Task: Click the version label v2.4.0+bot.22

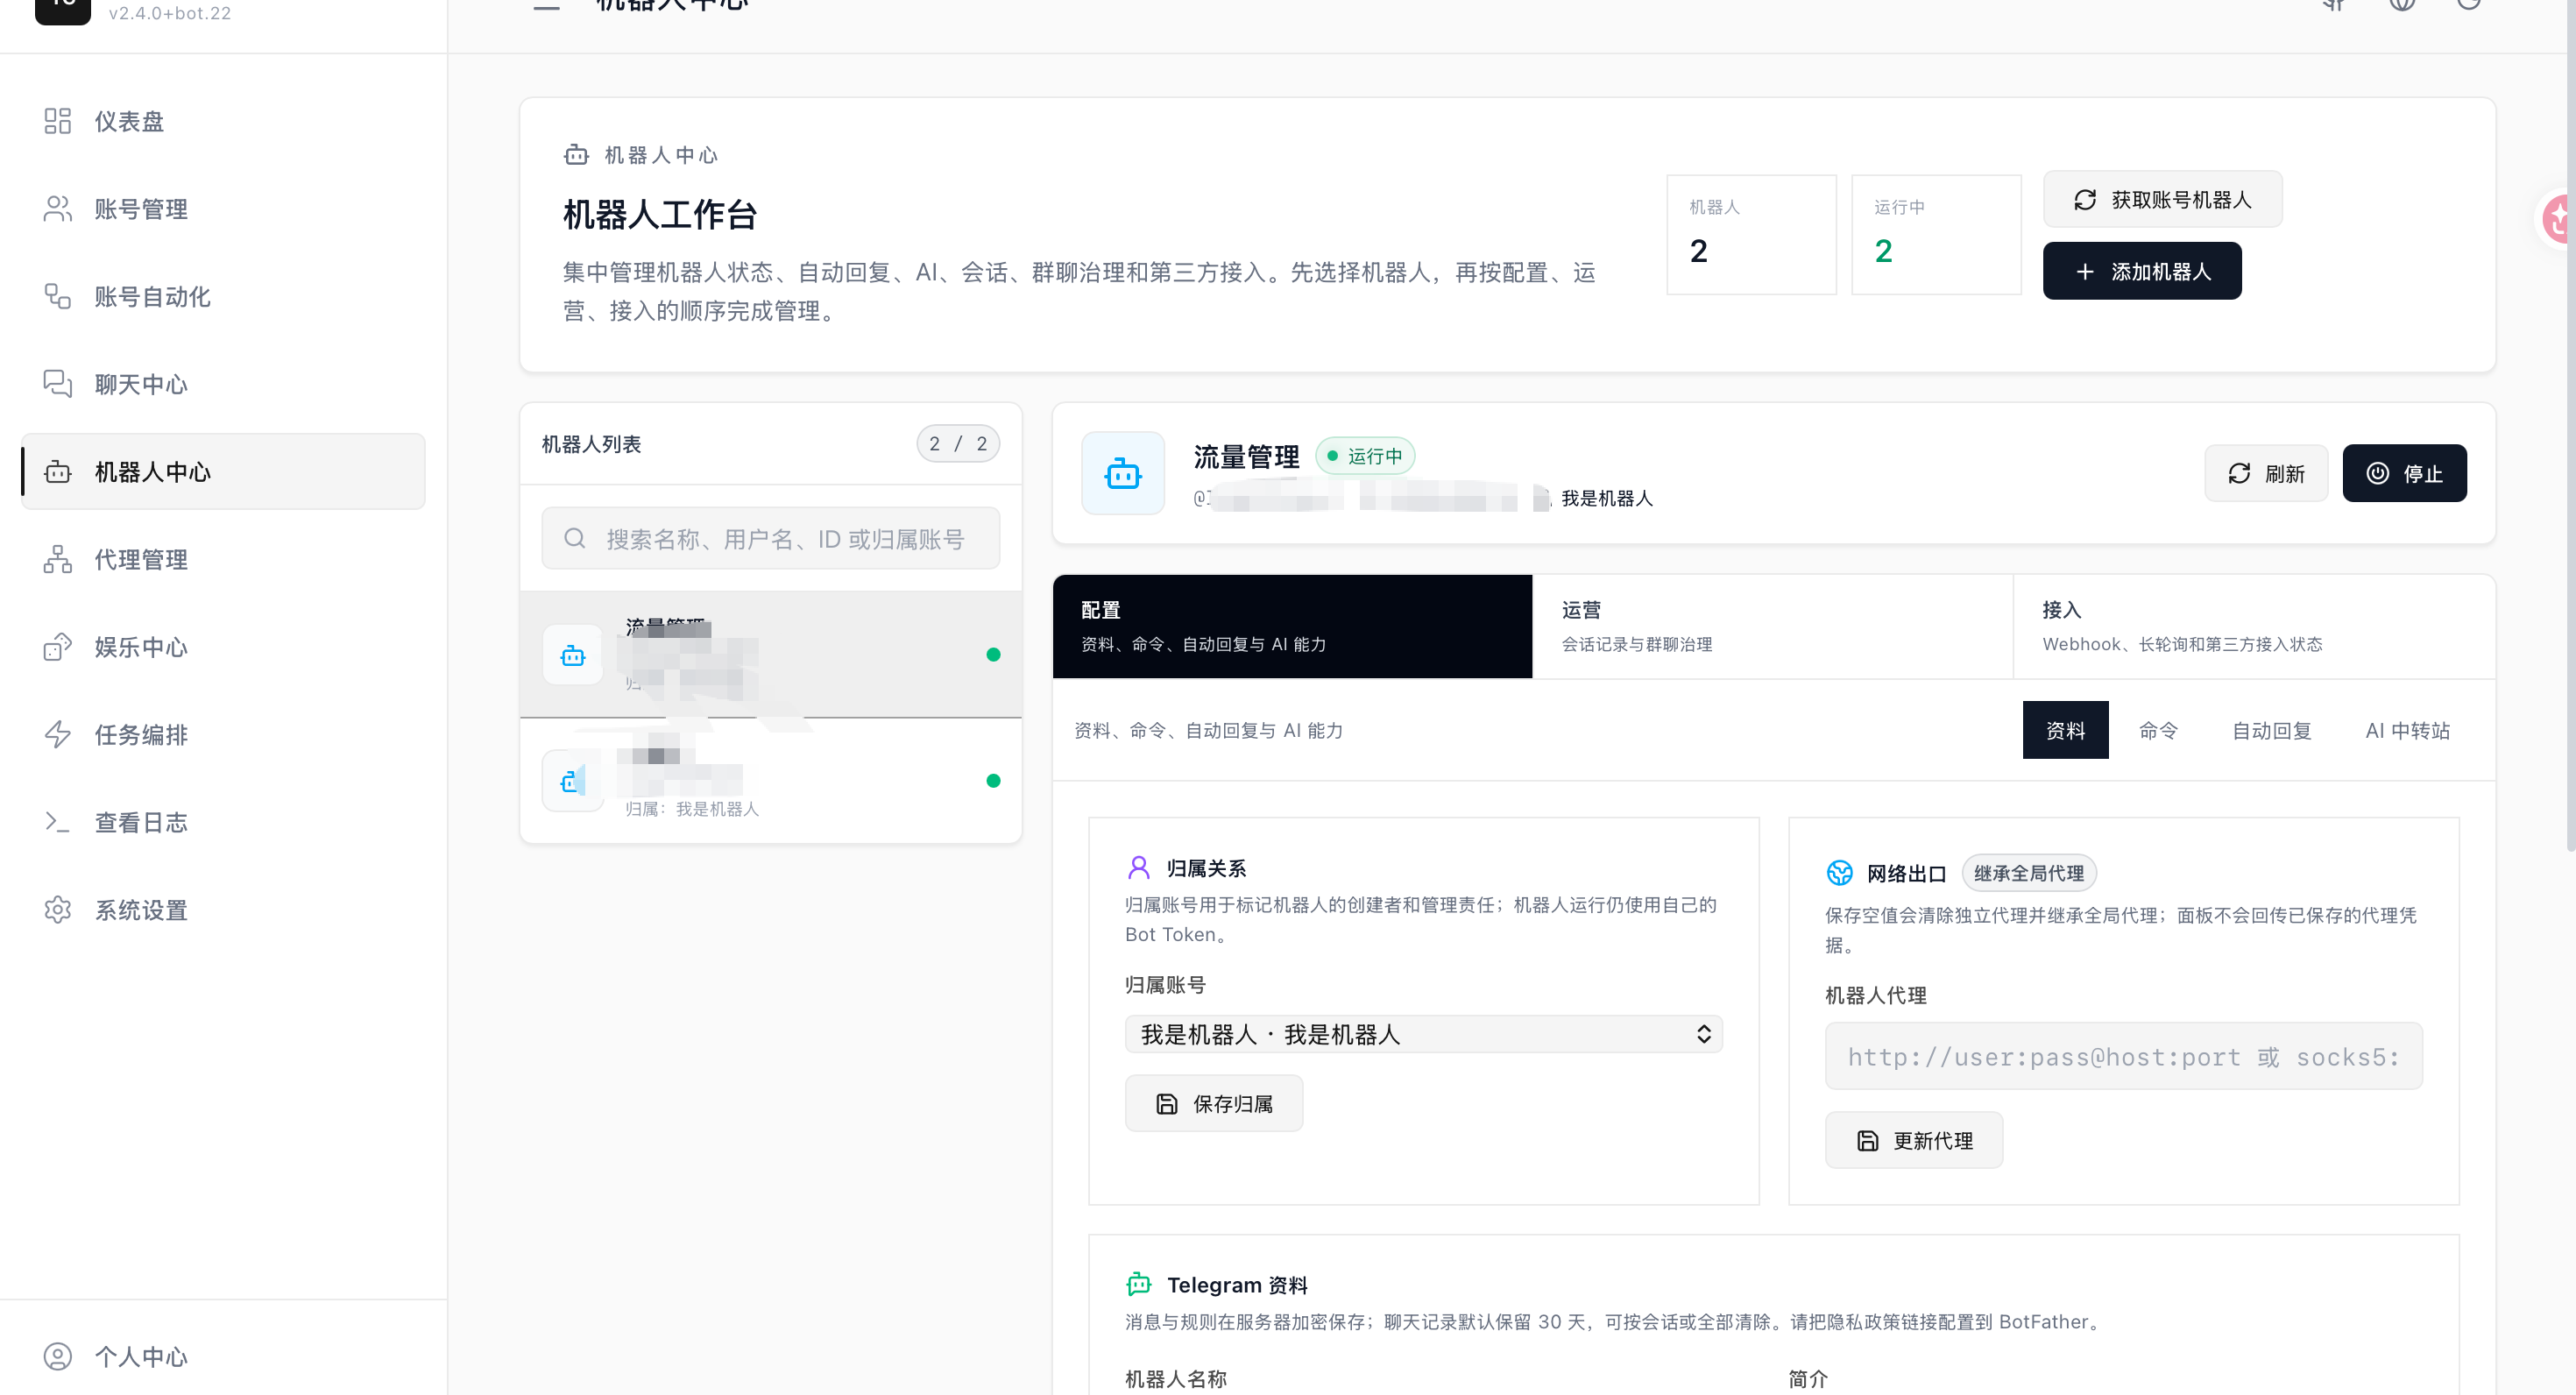Action: pos(170,13)
